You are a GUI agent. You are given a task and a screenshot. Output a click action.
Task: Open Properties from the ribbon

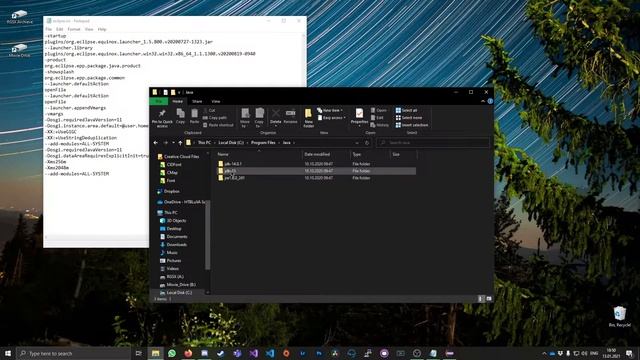[x=359, y=116]
